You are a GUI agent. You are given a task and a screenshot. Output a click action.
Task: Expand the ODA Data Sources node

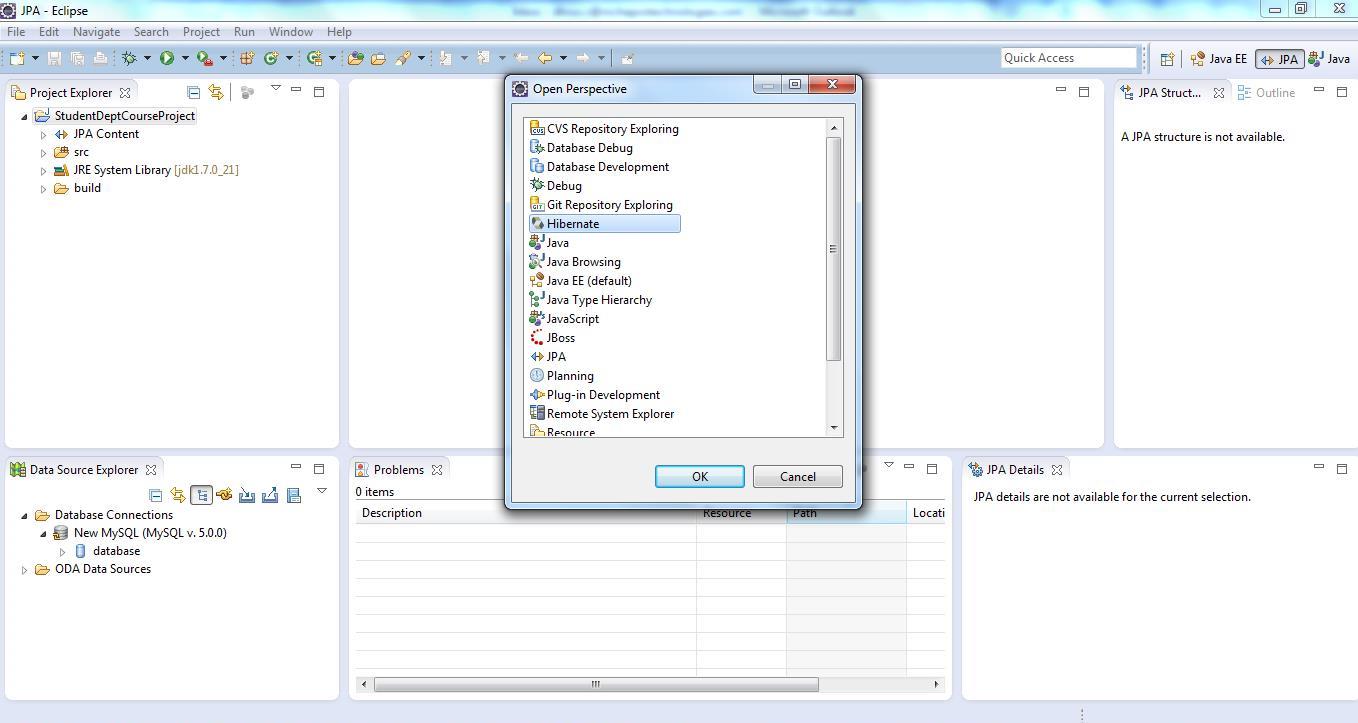(24, 569)
